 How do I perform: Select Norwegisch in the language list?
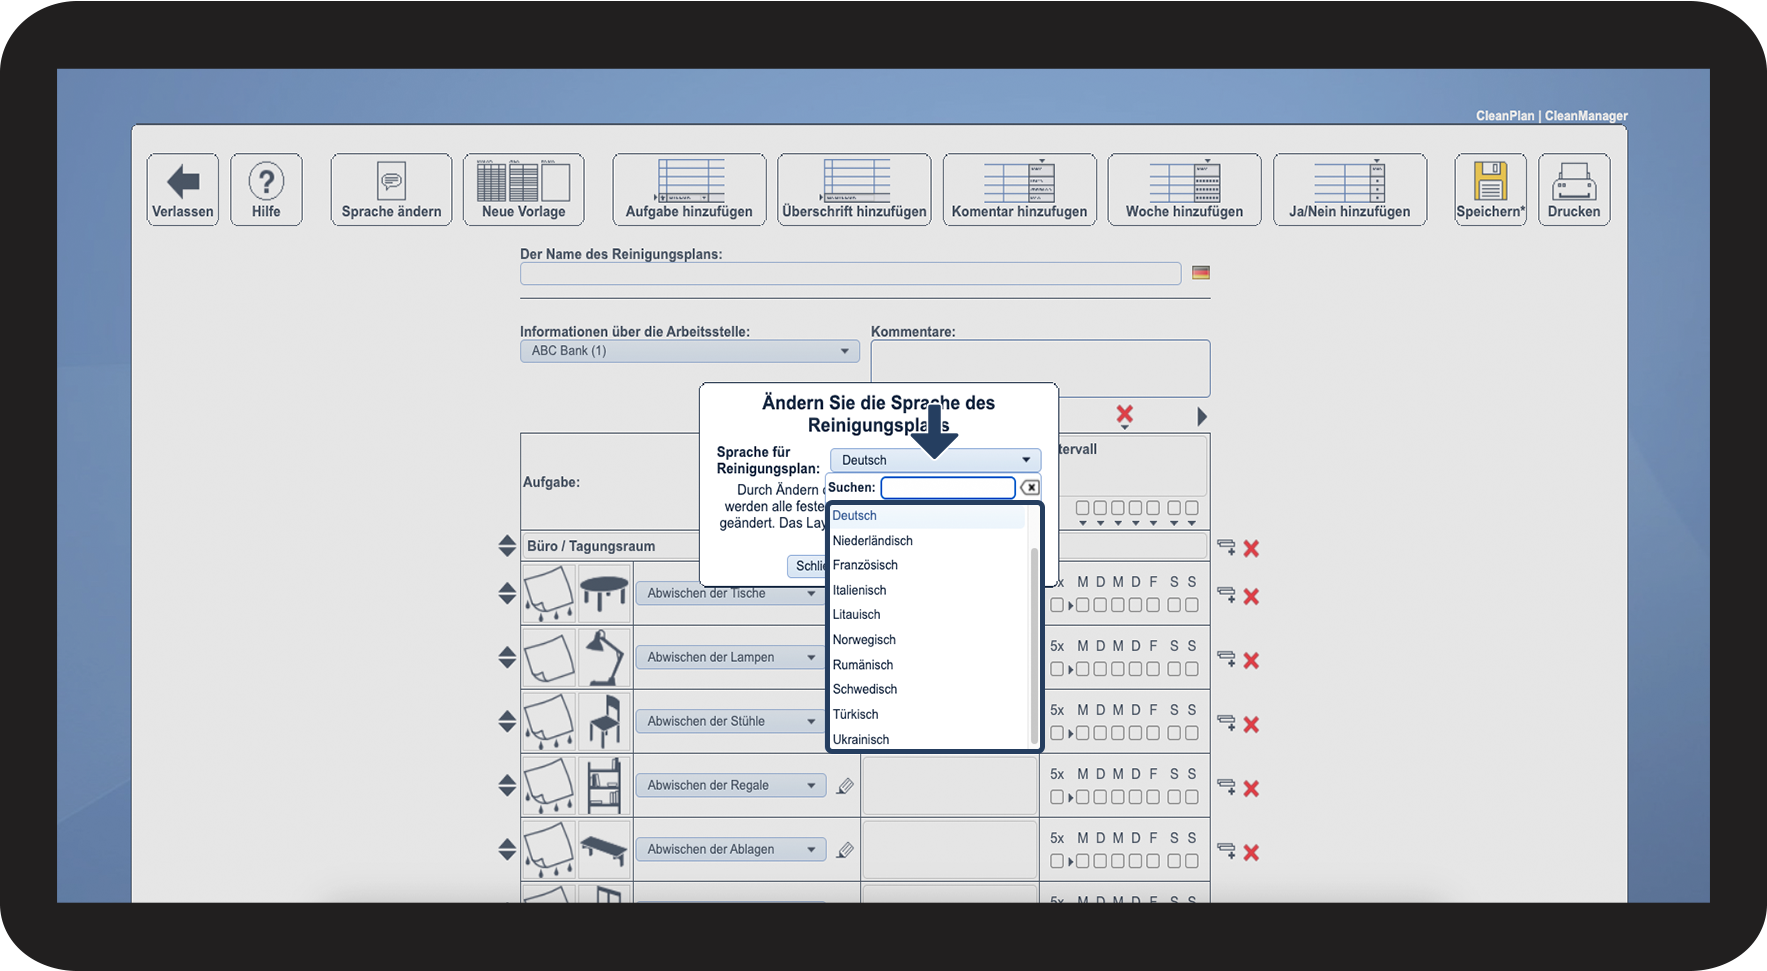(863, 639)
